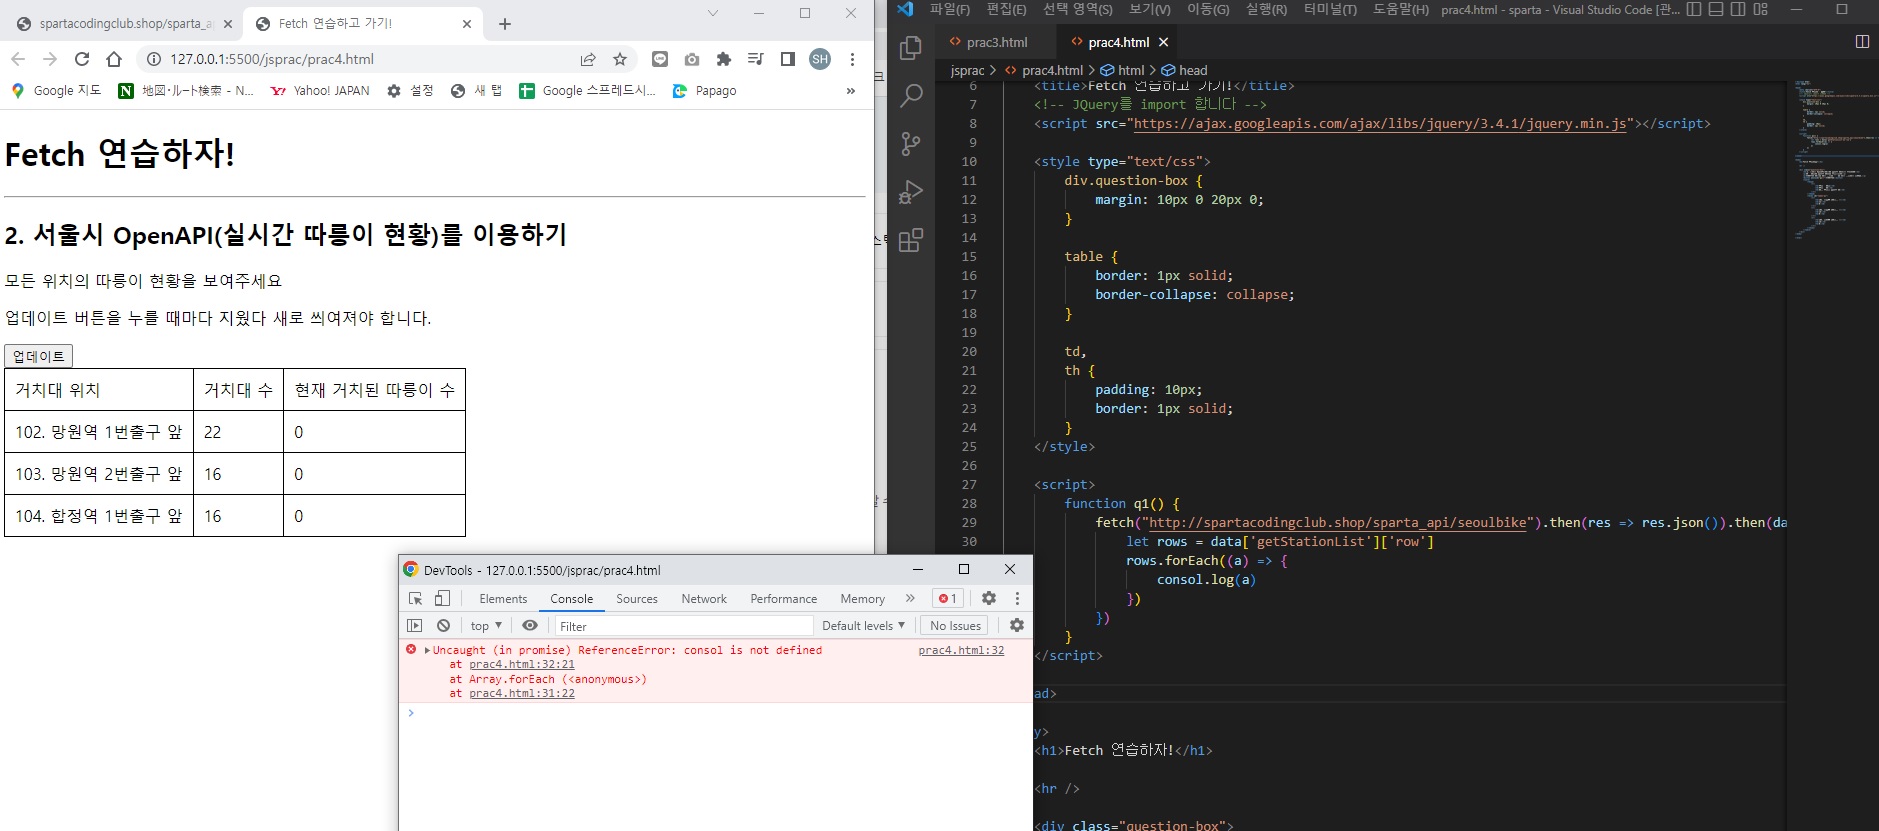Switch to the DevTools Network tab
Viewport: 1879px width, 831px height.
(704, 599)
